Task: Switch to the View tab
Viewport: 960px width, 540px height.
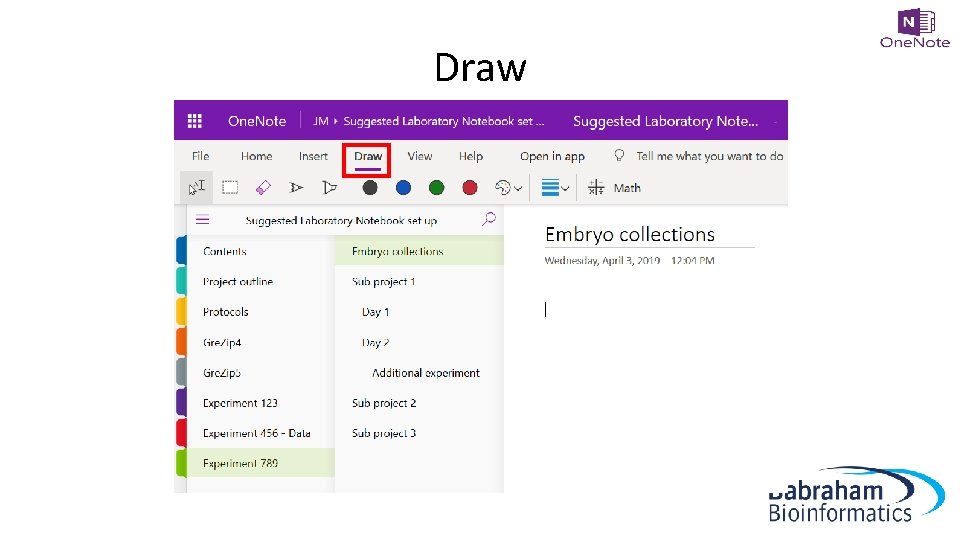Action: coord(420,156)
